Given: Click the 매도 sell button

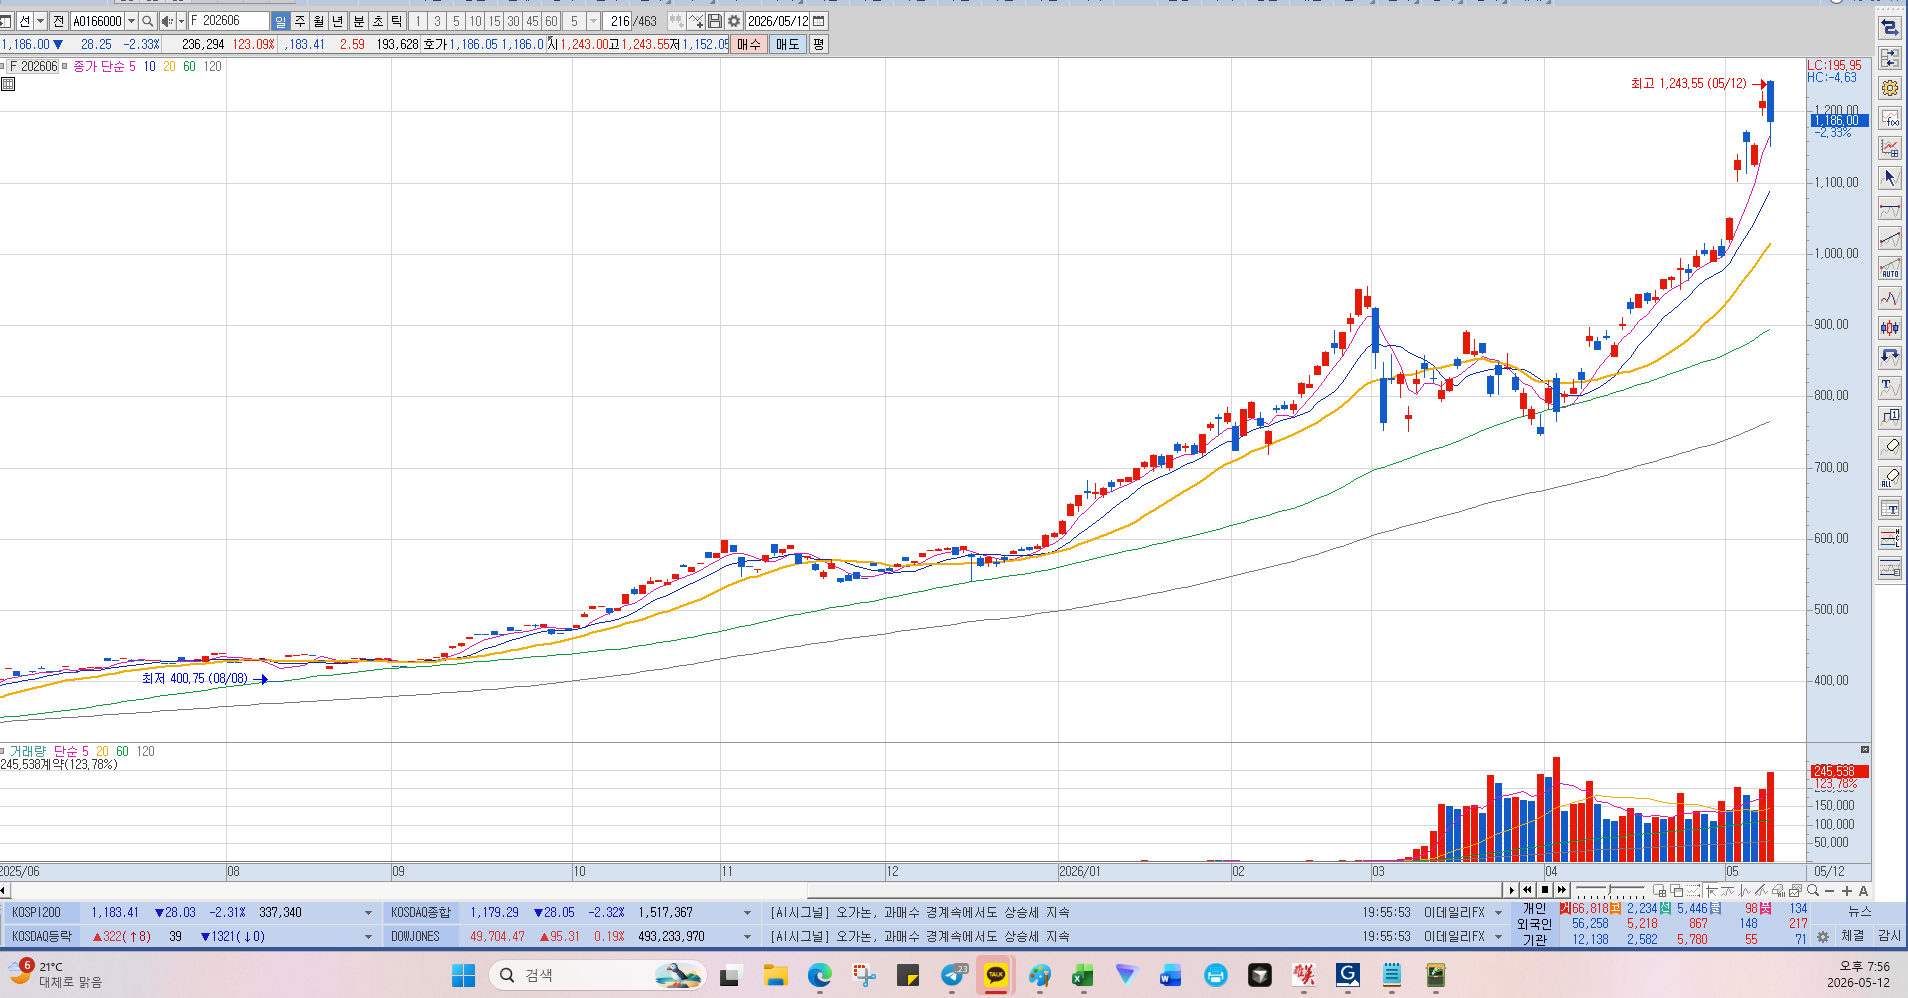Looking at the screenshot, I should pos(787,44).
